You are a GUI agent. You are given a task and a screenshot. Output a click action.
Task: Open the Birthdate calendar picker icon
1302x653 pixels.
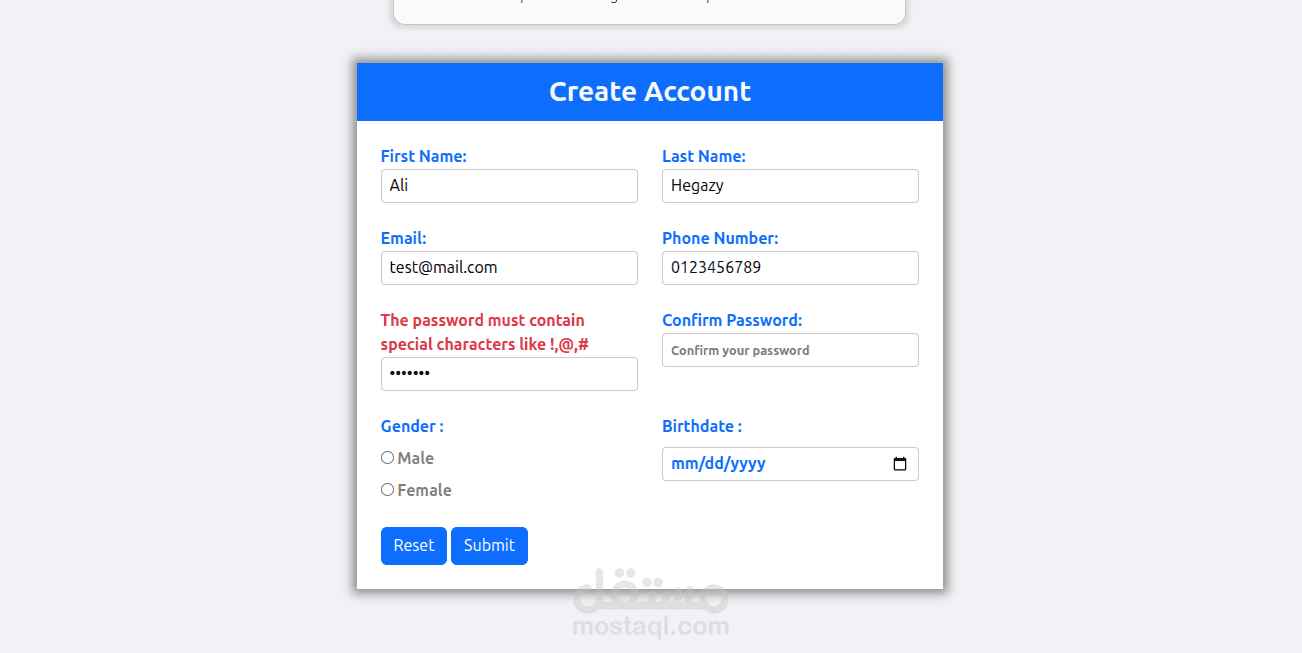[899, 464]
